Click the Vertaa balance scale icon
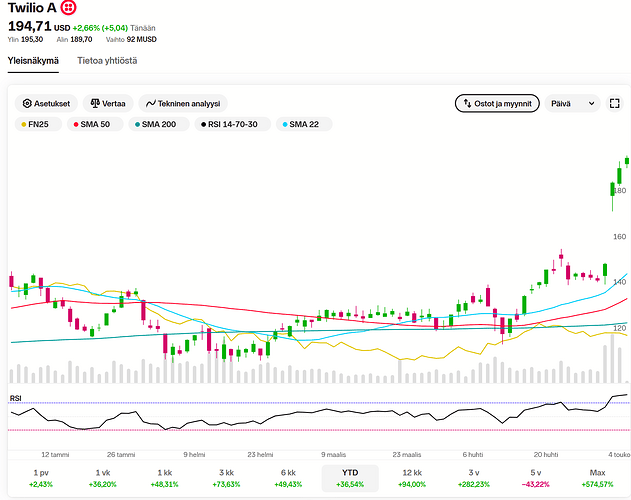The width and height of the screenshot is (631, 500). tap(95, 103)
